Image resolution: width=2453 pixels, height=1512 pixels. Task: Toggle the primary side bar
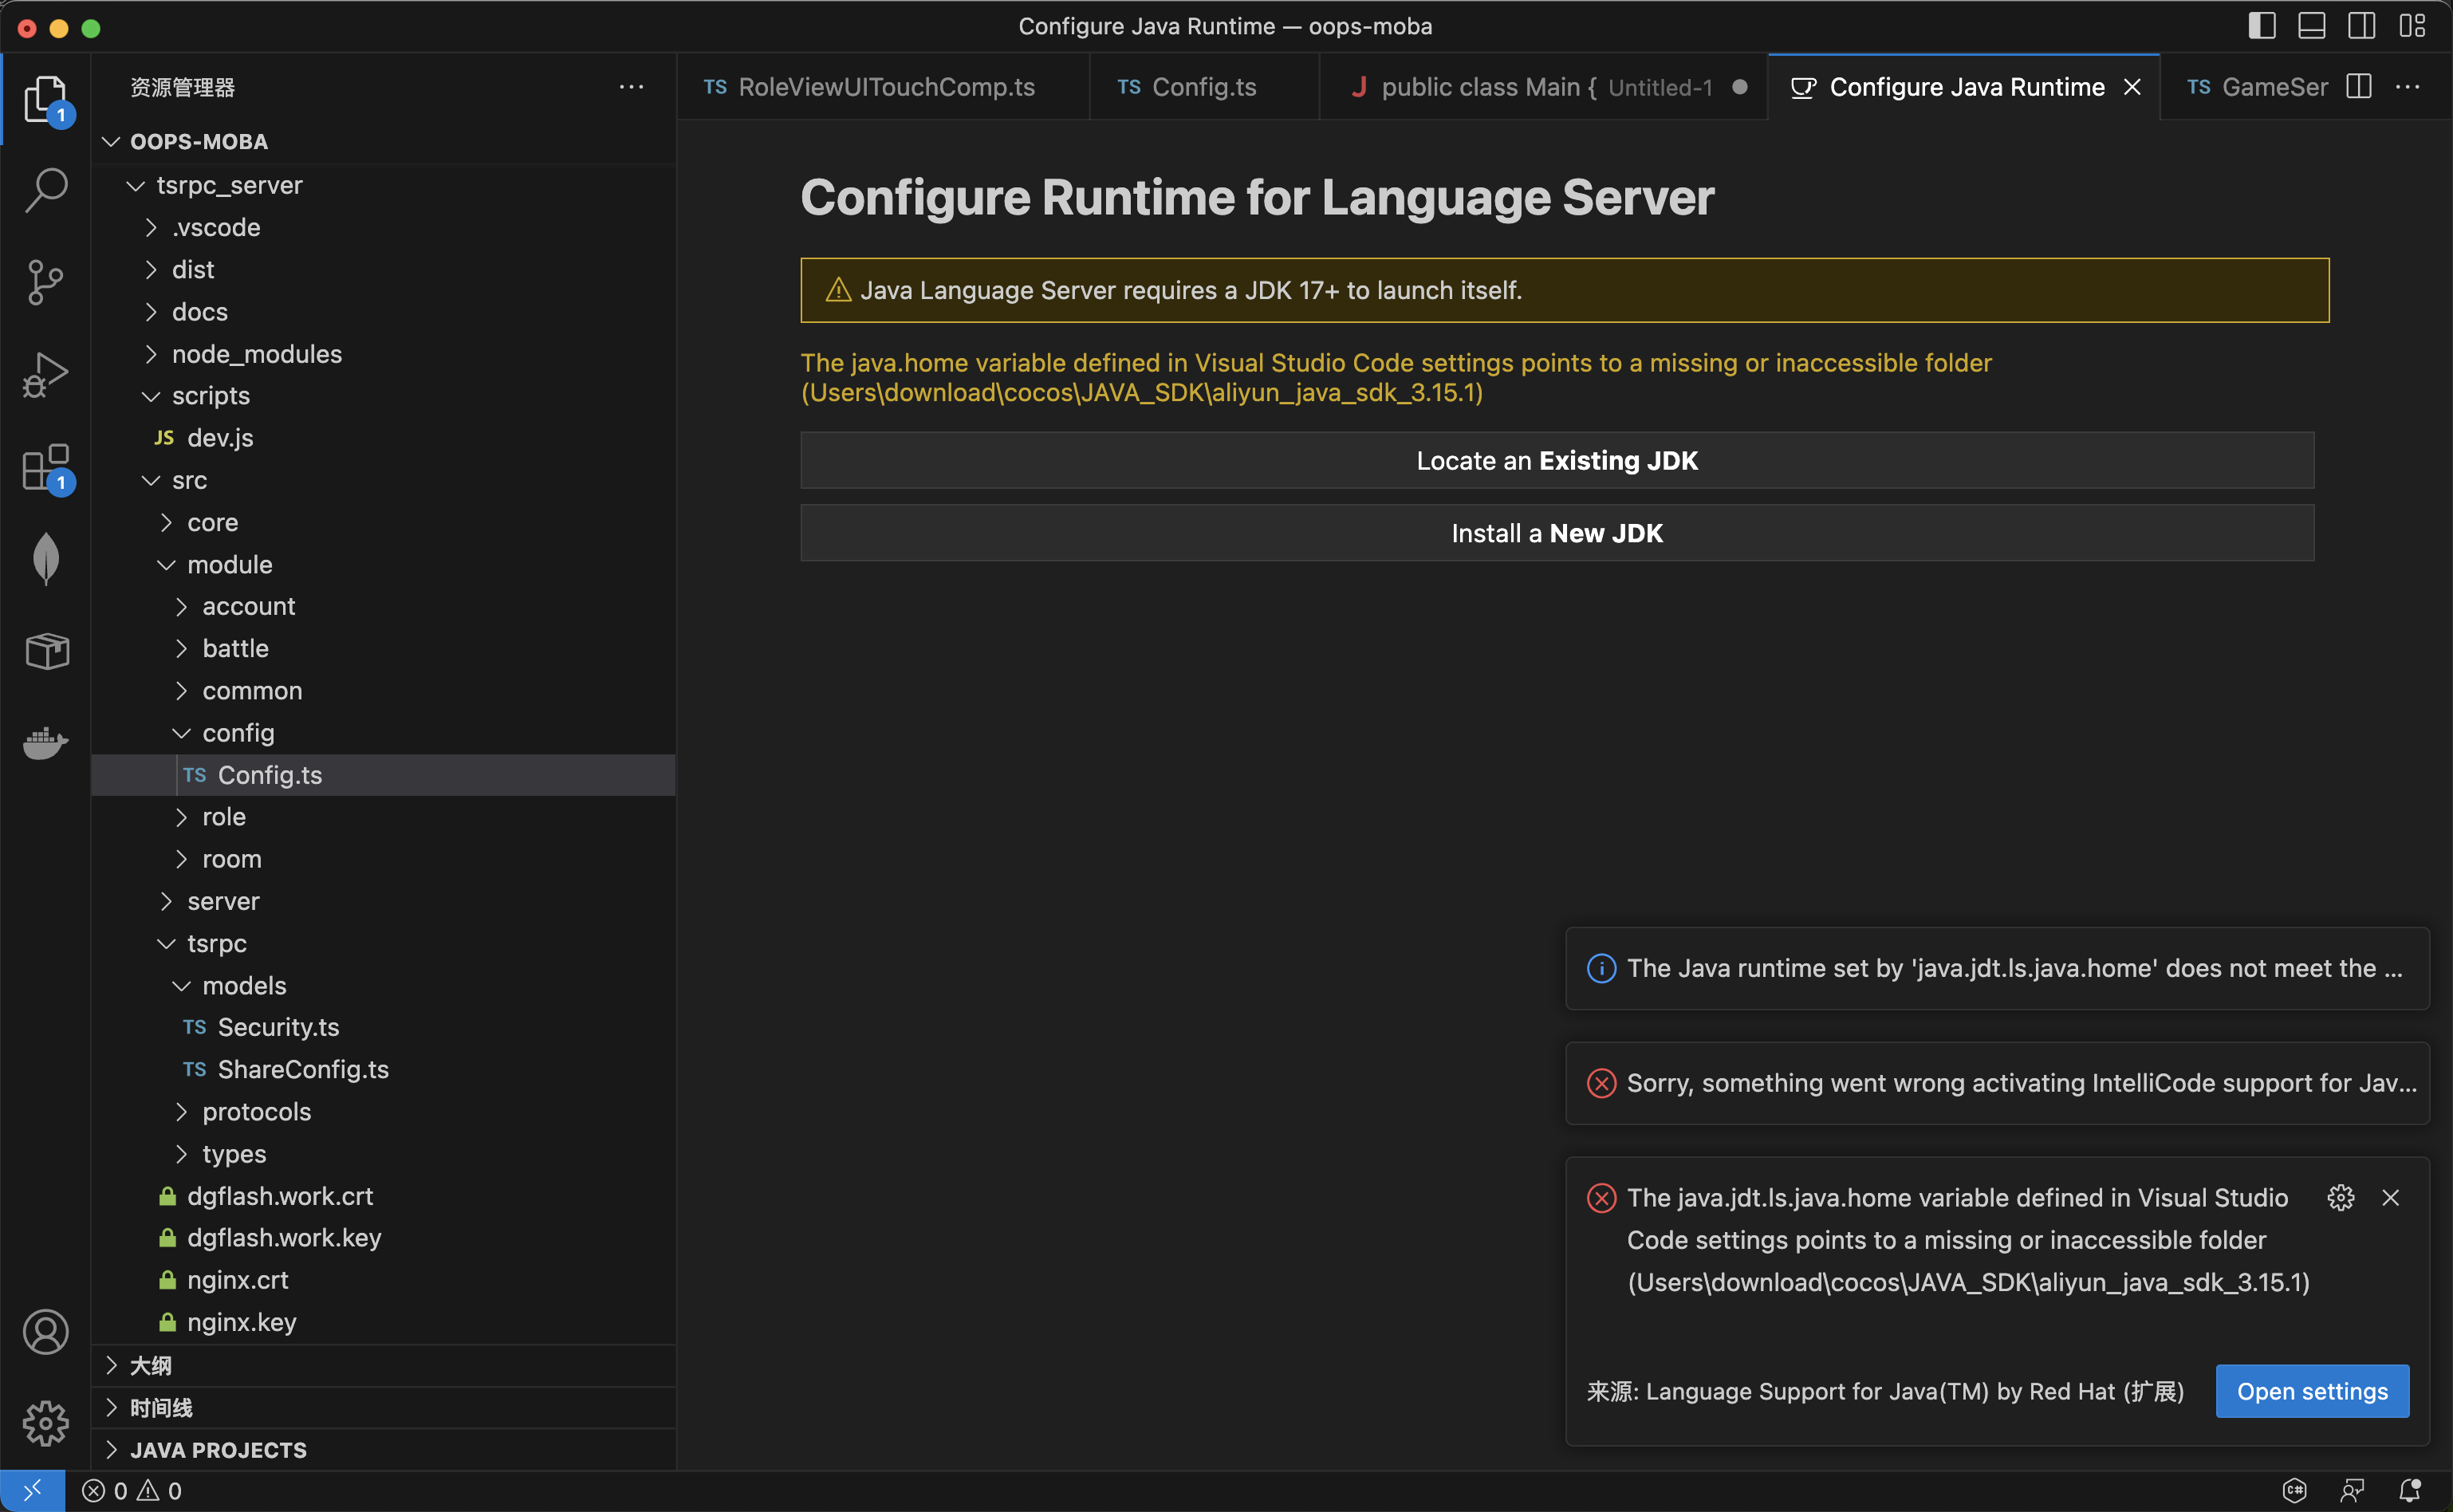[x=2262, y=26]
